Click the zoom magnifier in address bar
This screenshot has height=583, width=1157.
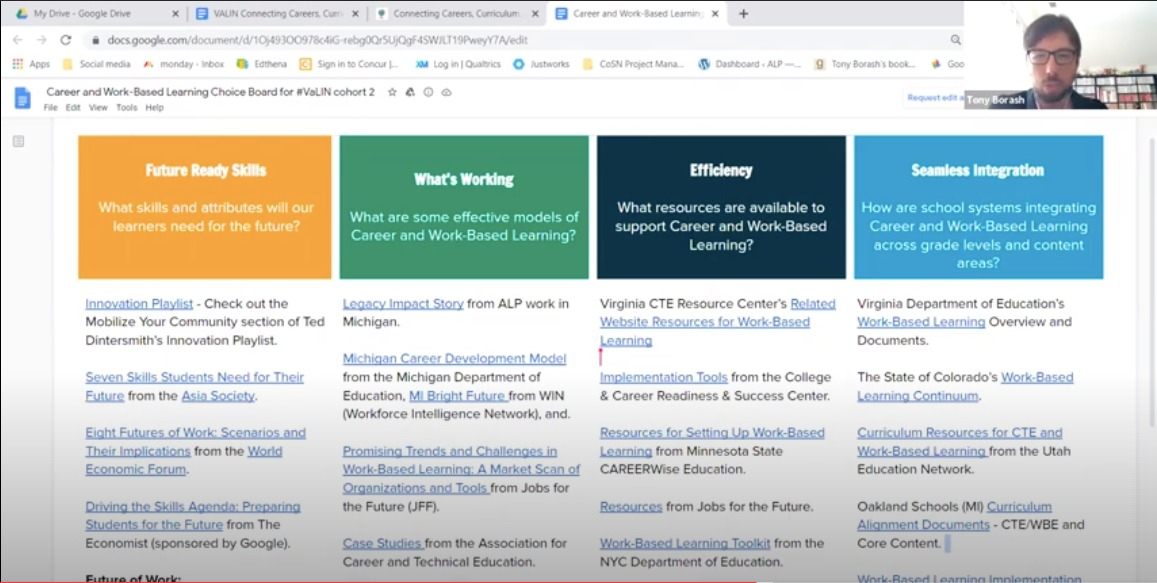955,40
